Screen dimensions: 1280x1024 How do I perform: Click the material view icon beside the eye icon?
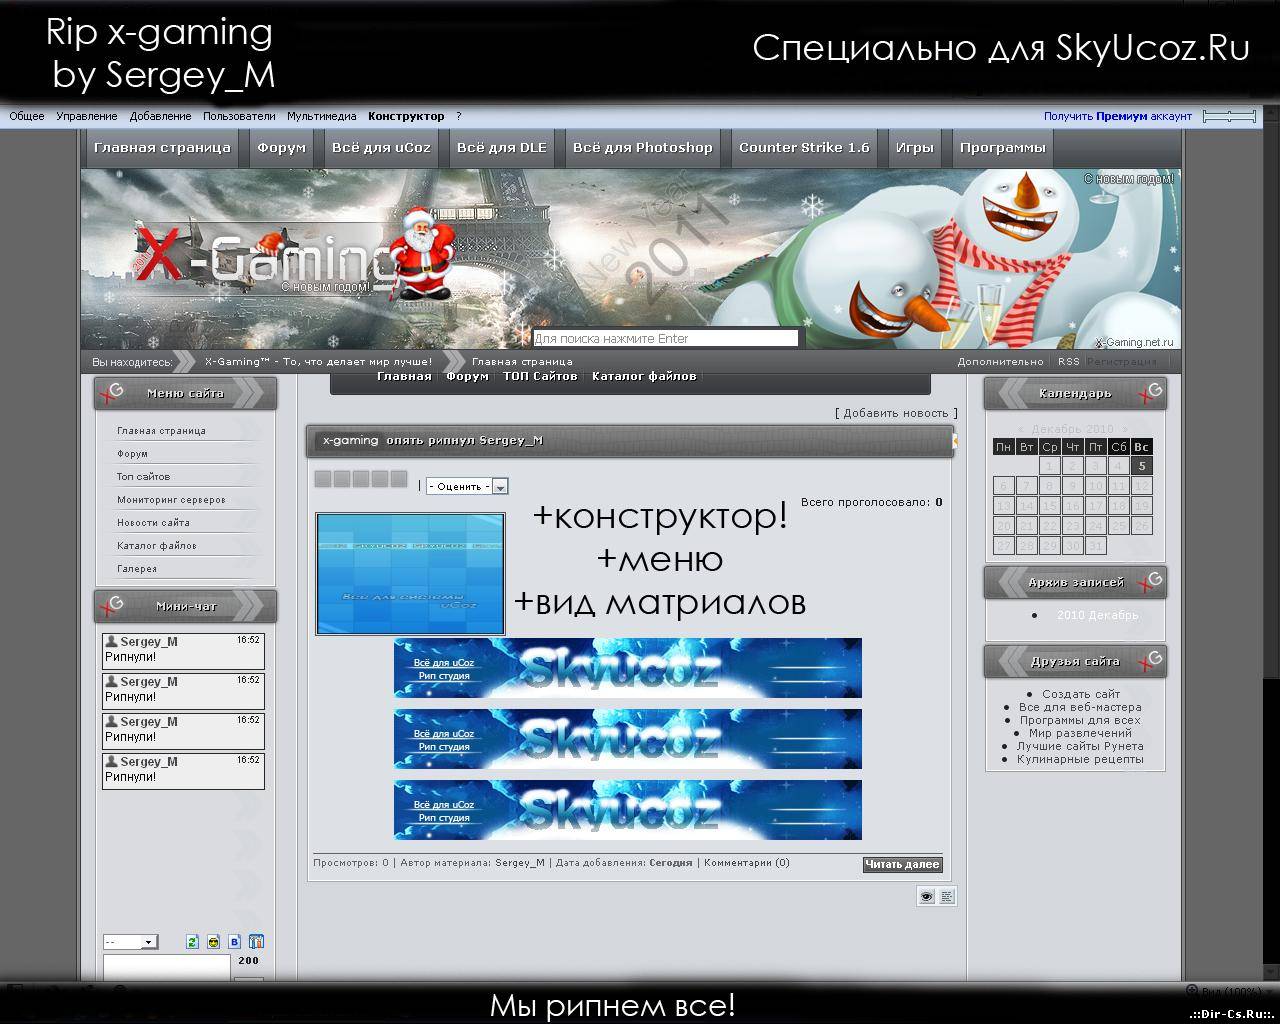pos(946,896)
